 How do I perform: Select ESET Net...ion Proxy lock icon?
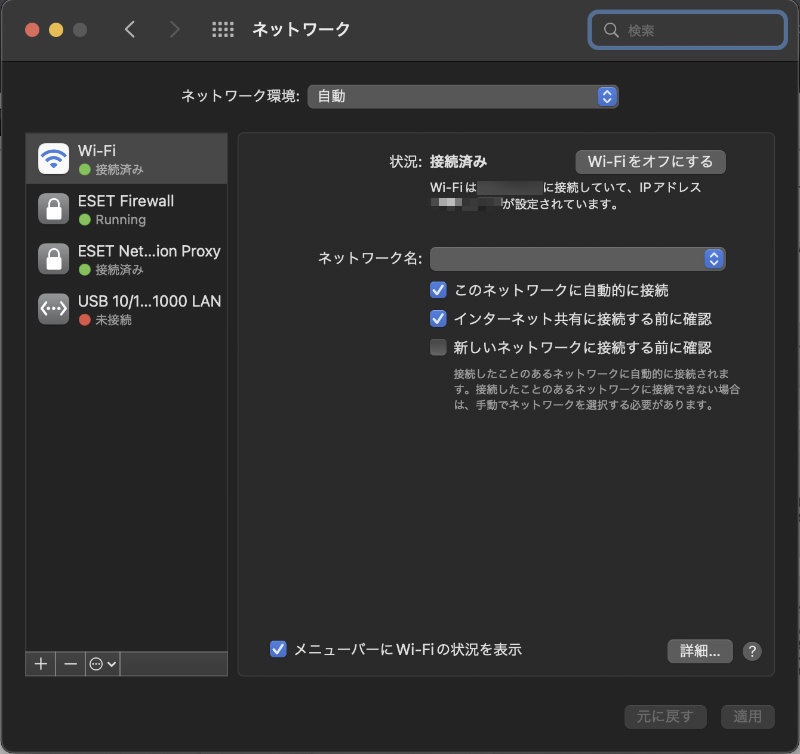tap(53, 259)
